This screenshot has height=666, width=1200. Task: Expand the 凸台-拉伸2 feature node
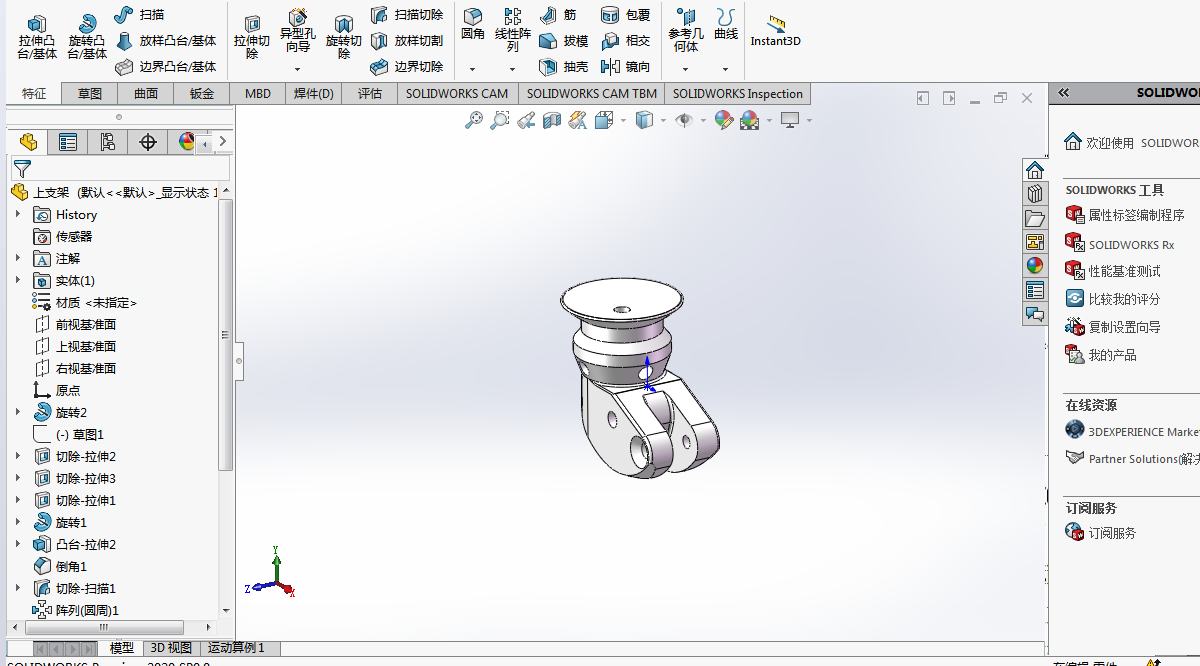18,544
